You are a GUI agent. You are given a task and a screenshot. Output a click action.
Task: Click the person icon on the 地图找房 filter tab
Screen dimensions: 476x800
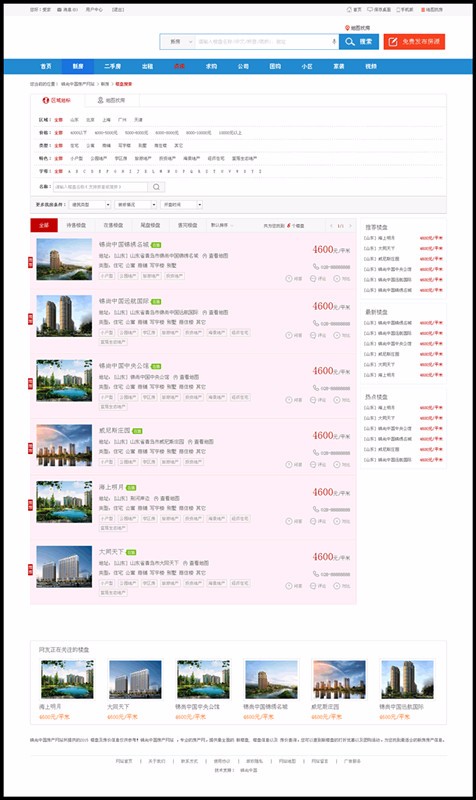[x=101, y=101]
